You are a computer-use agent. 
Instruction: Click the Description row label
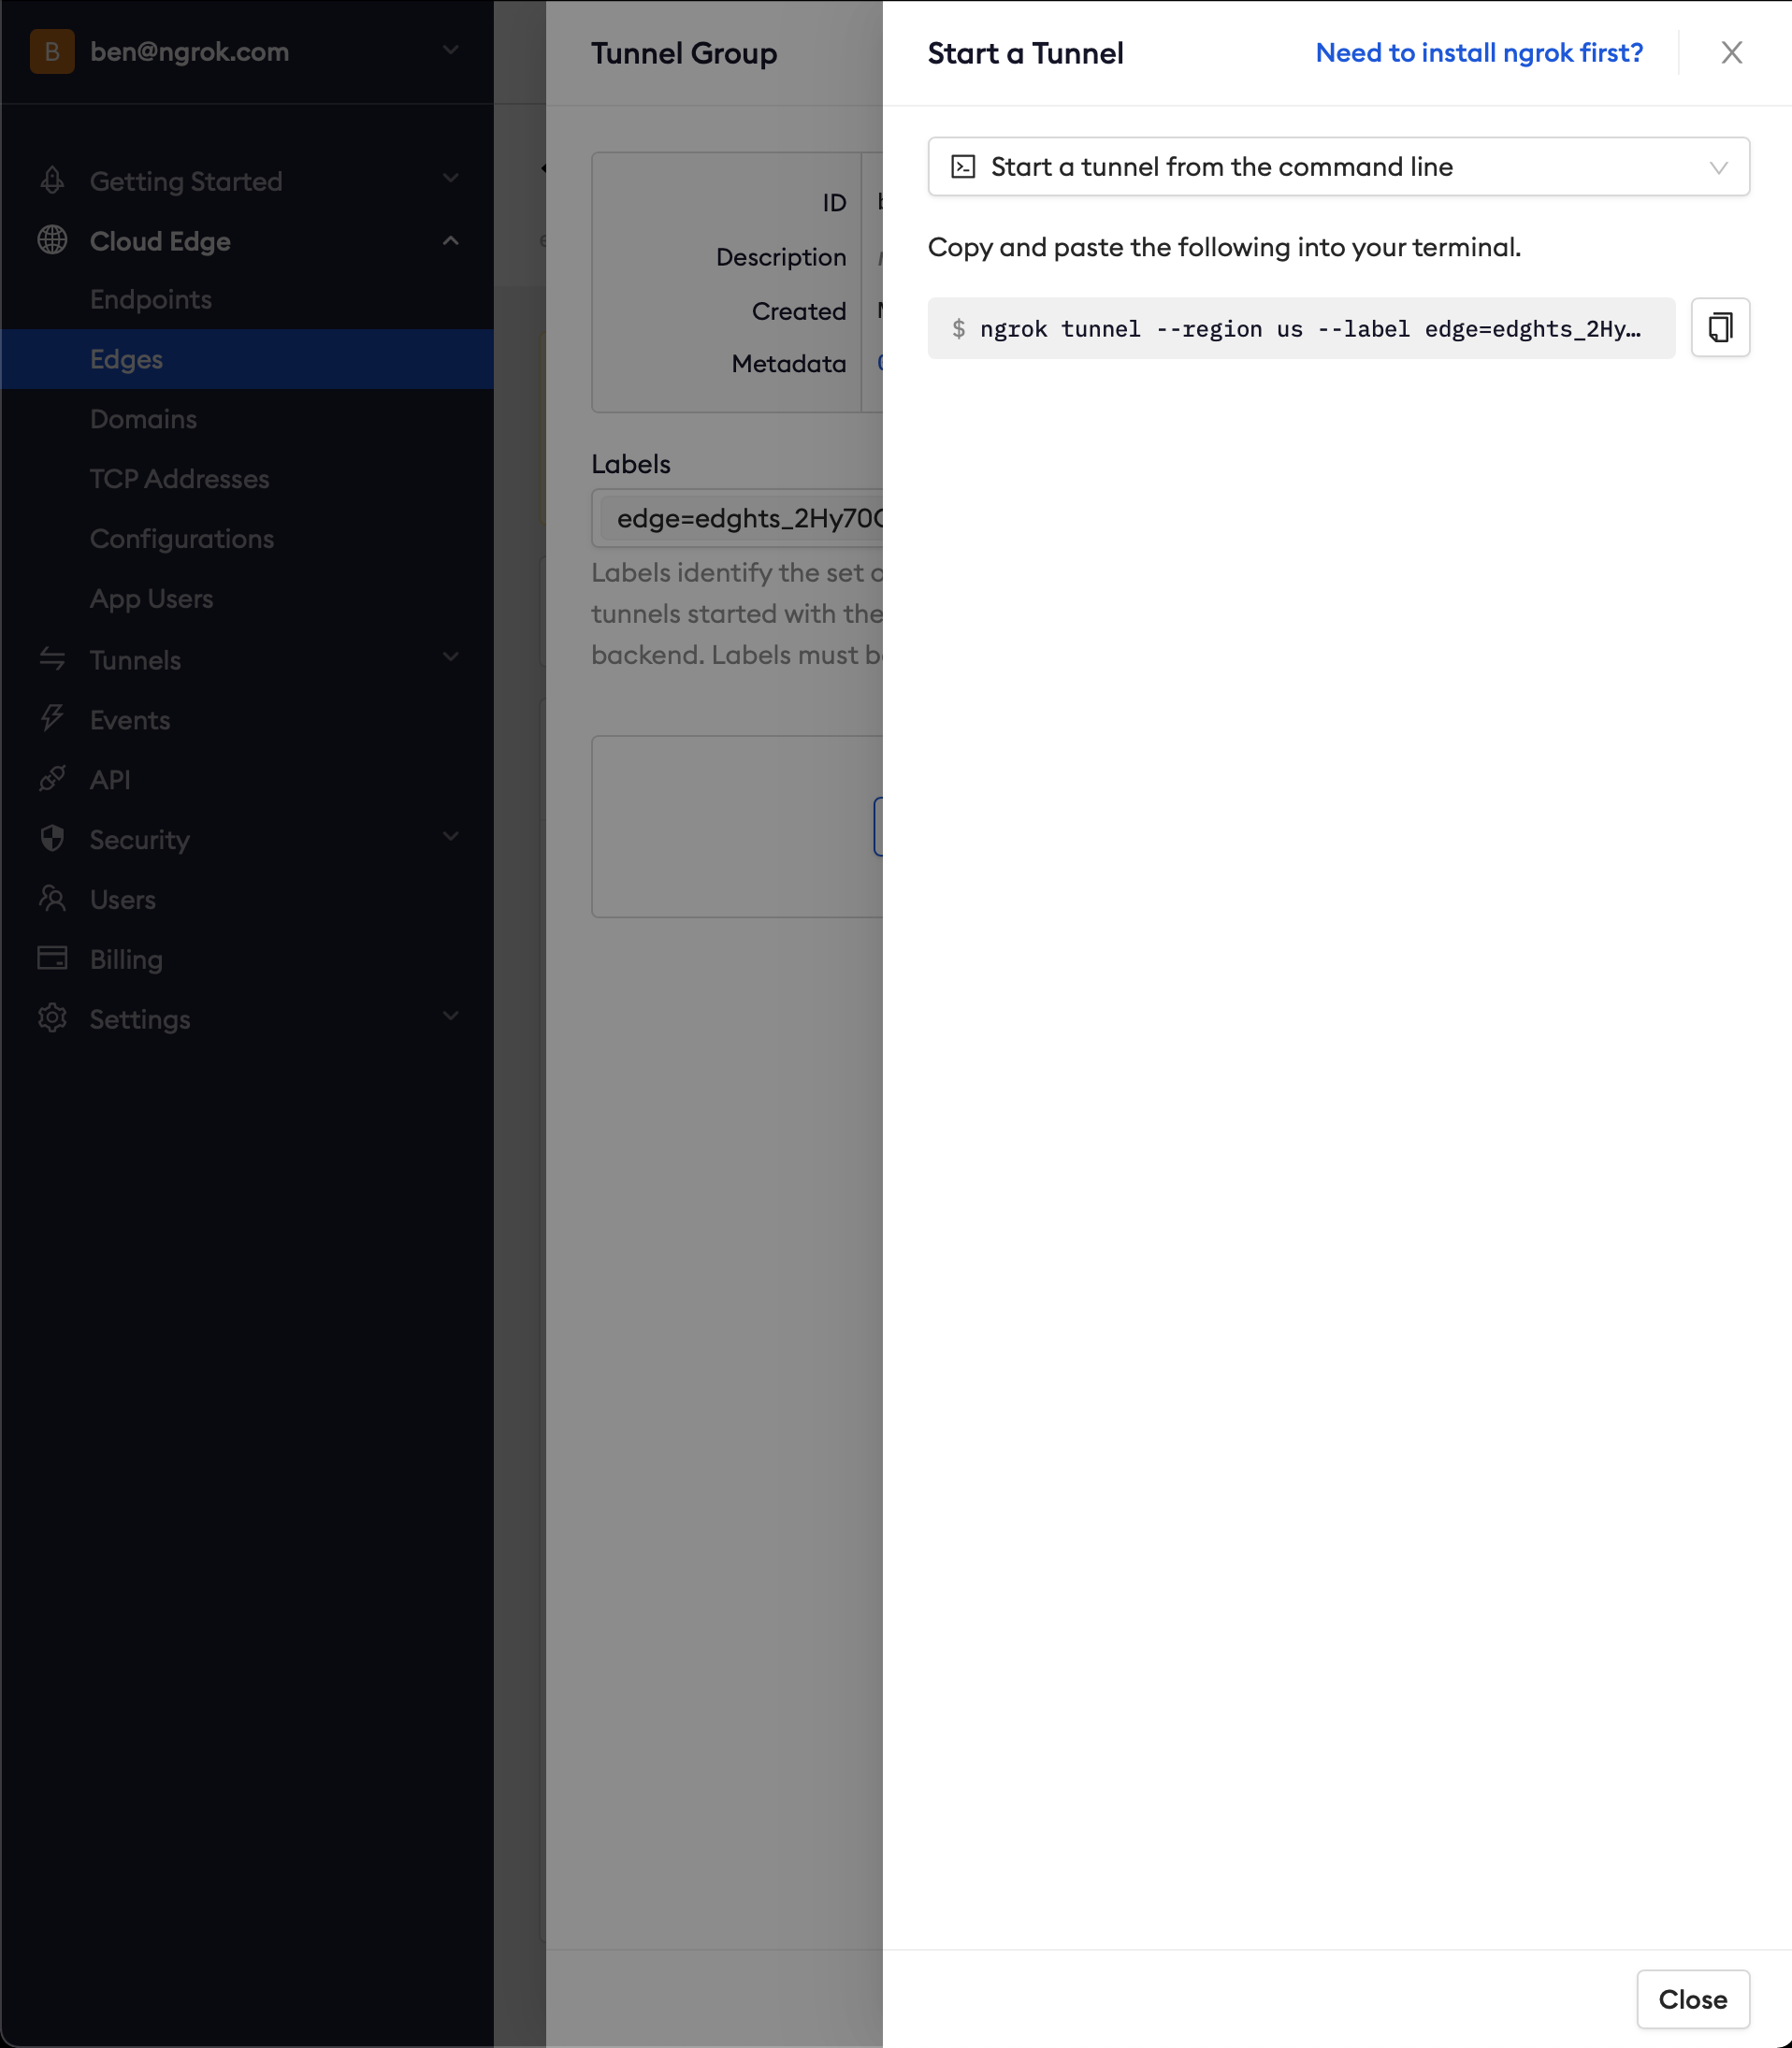[x=781, y=257]
